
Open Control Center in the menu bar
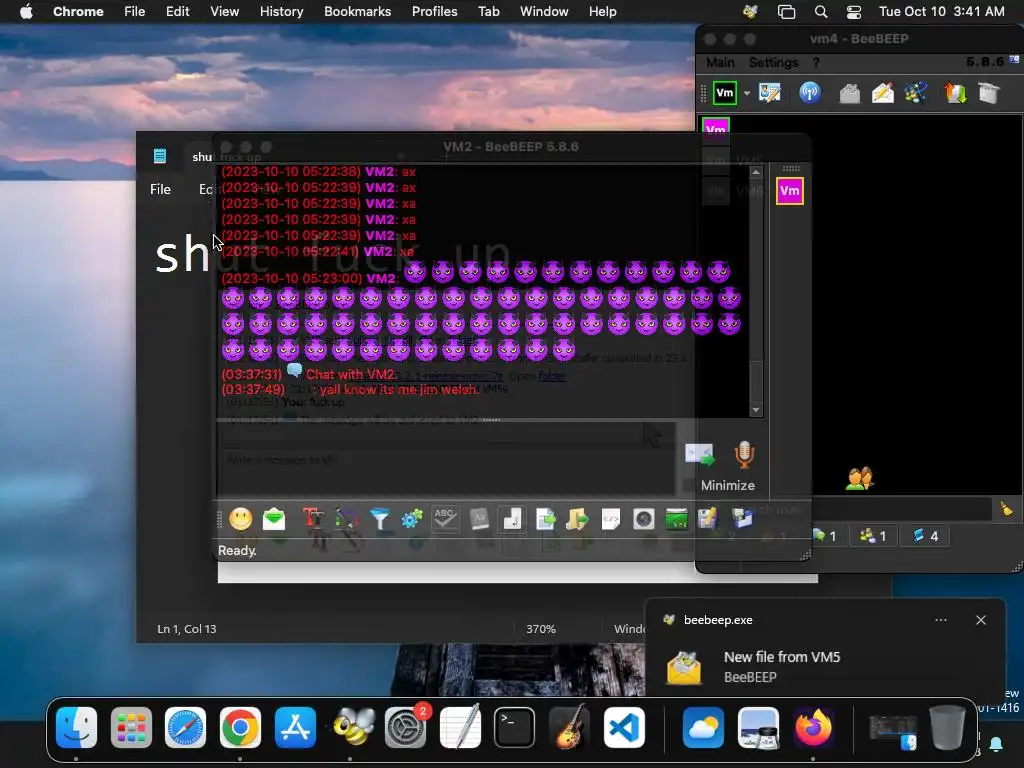(x=854, y=12)
